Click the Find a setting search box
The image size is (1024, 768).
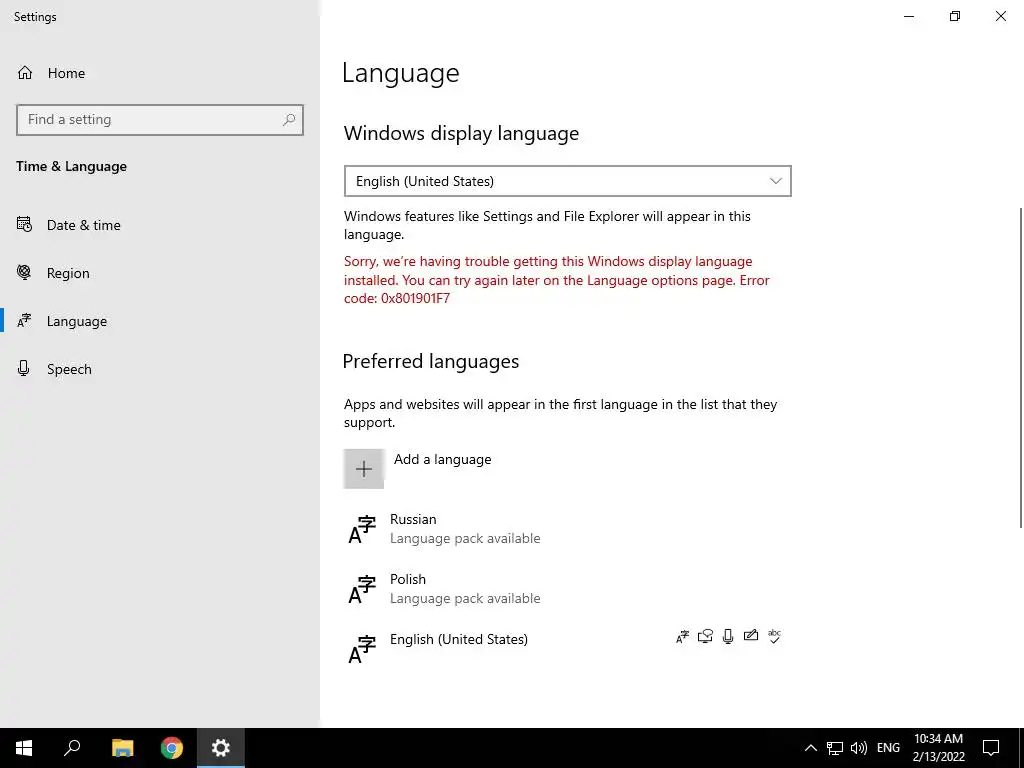(x=160, y=120)
